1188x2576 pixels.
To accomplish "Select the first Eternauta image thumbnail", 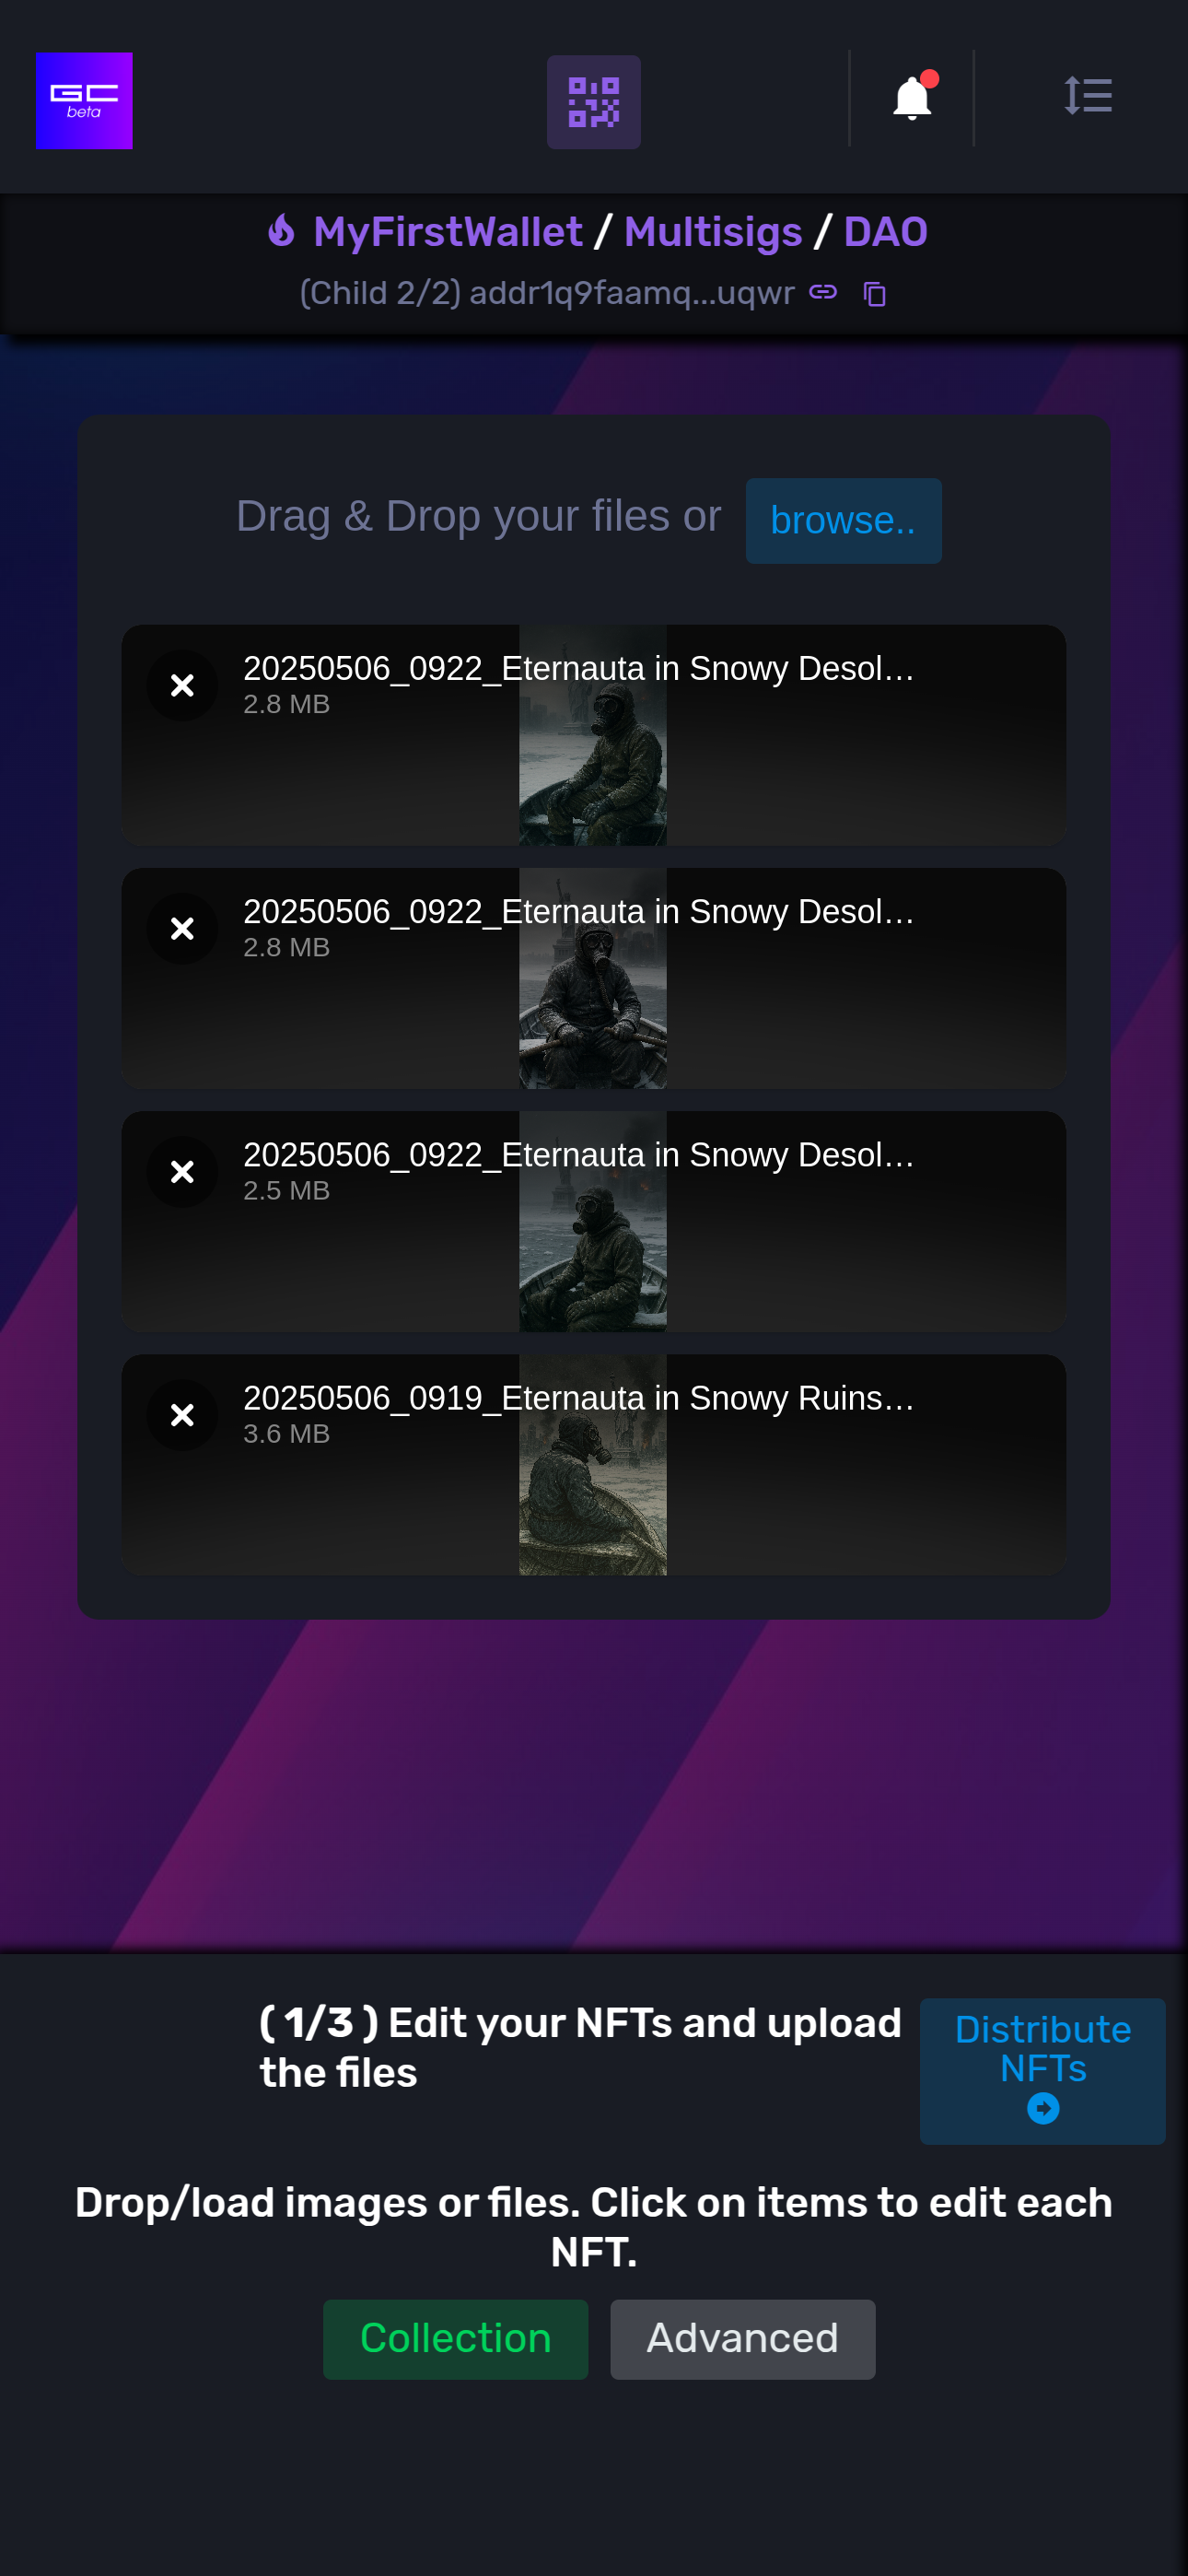I will click(x=592, y=736).
